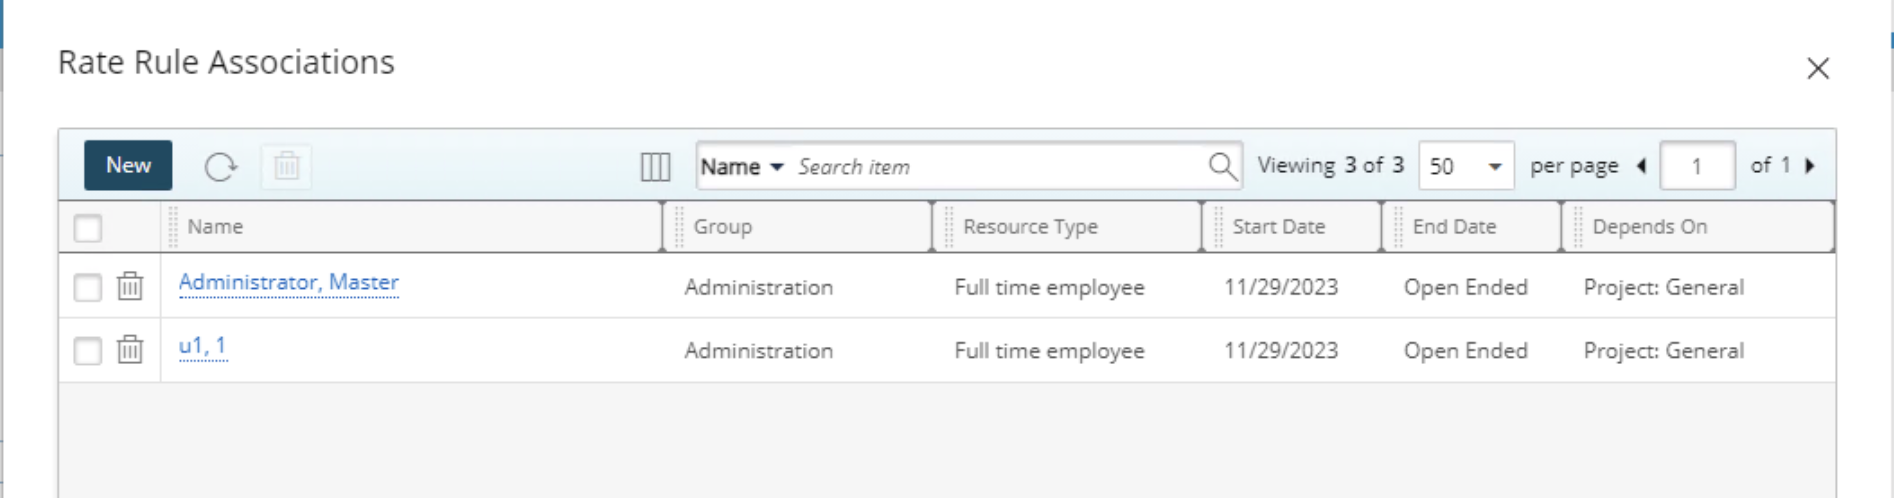This screenshot has width=1894, height=498.
Task: Close the Rate Rule Associations dialog
Action: 1817,68
